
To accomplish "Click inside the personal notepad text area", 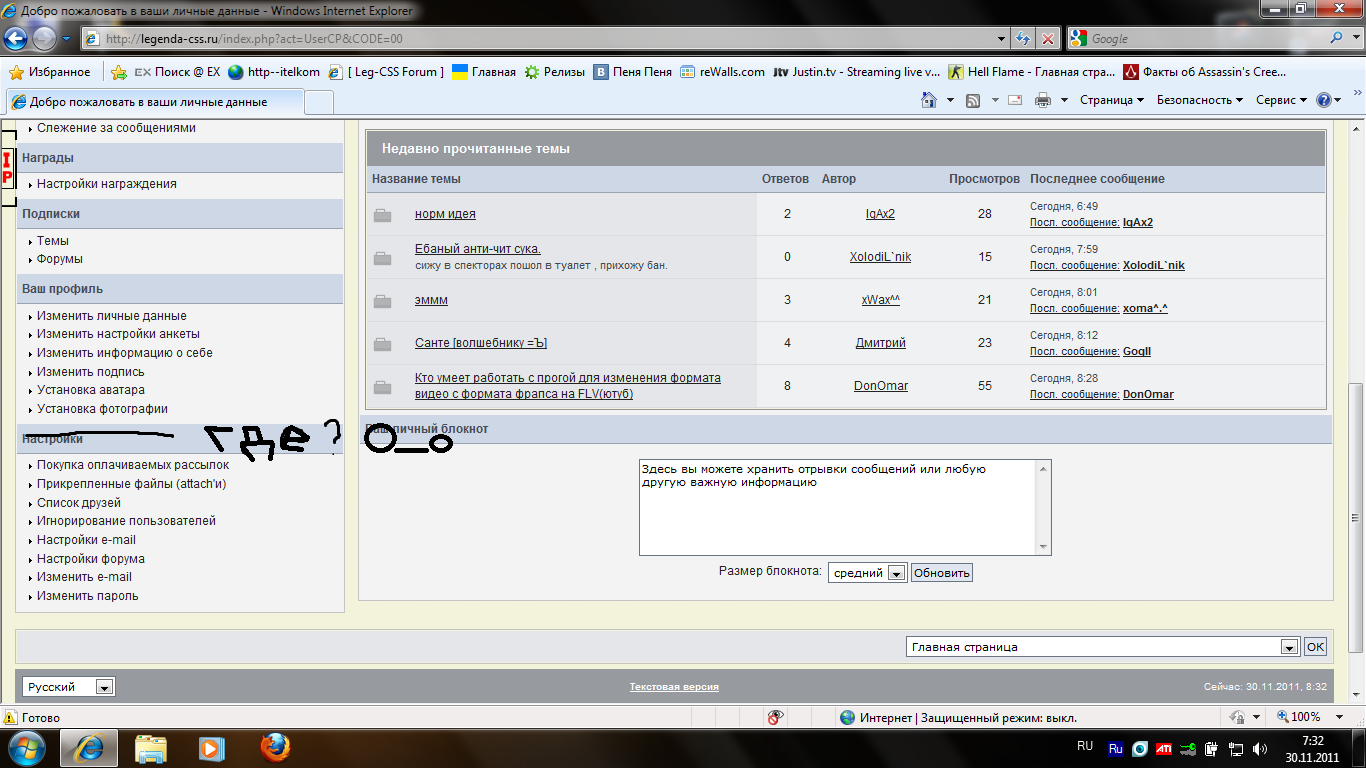I will 838,507.
